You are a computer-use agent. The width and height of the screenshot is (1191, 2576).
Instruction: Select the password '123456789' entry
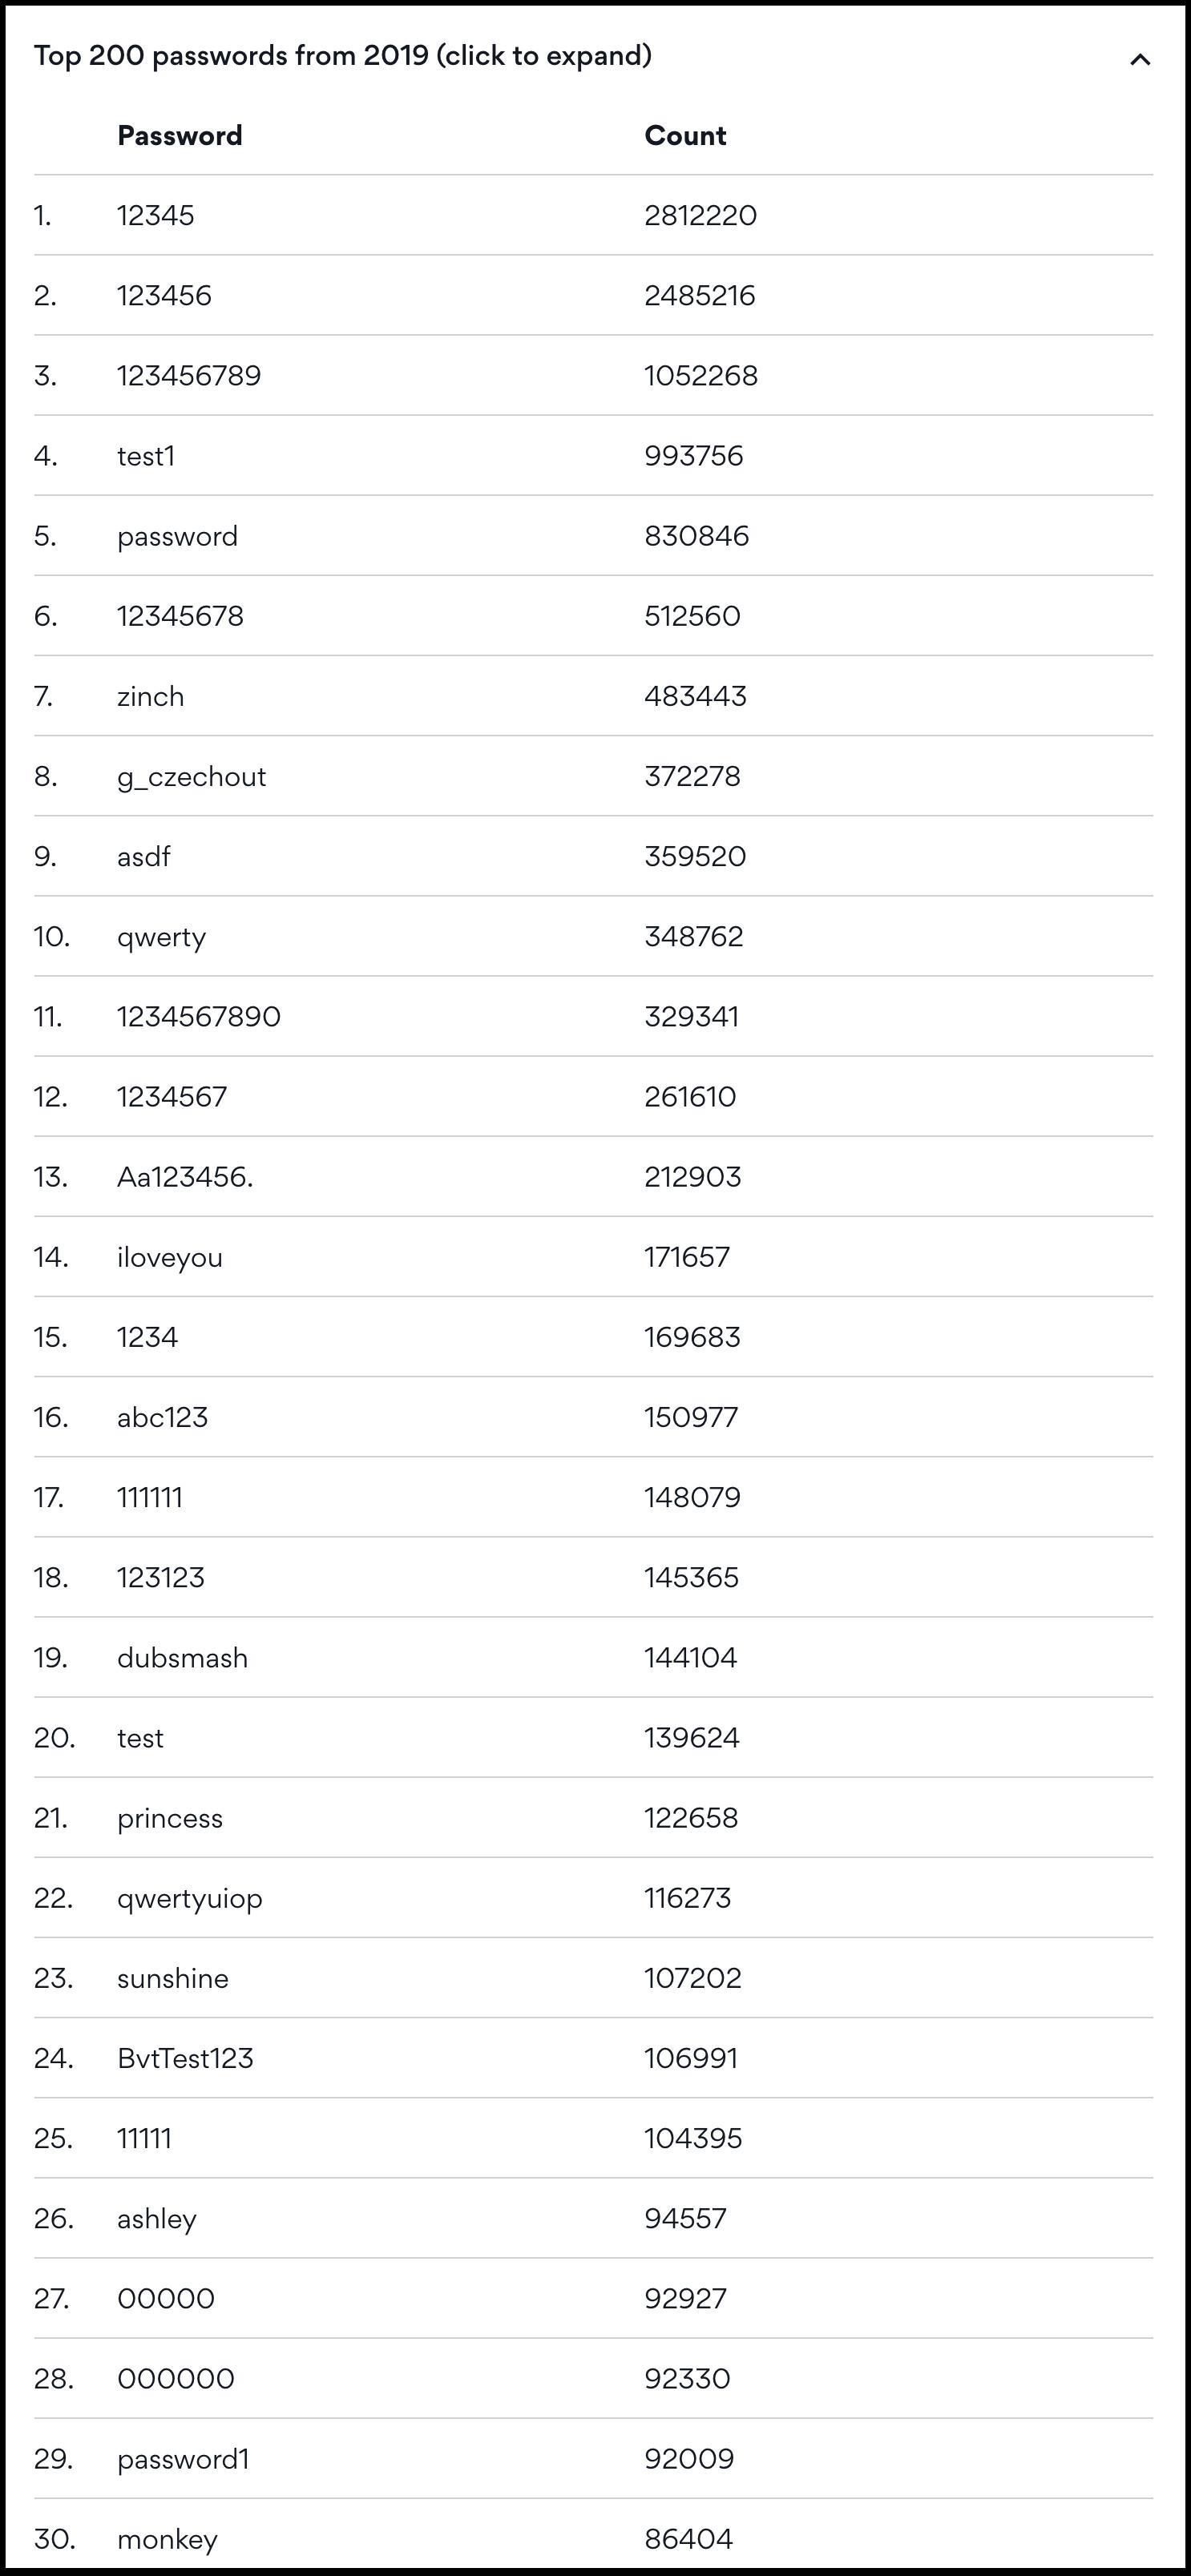pyautogui.click(x=188, y=376)
